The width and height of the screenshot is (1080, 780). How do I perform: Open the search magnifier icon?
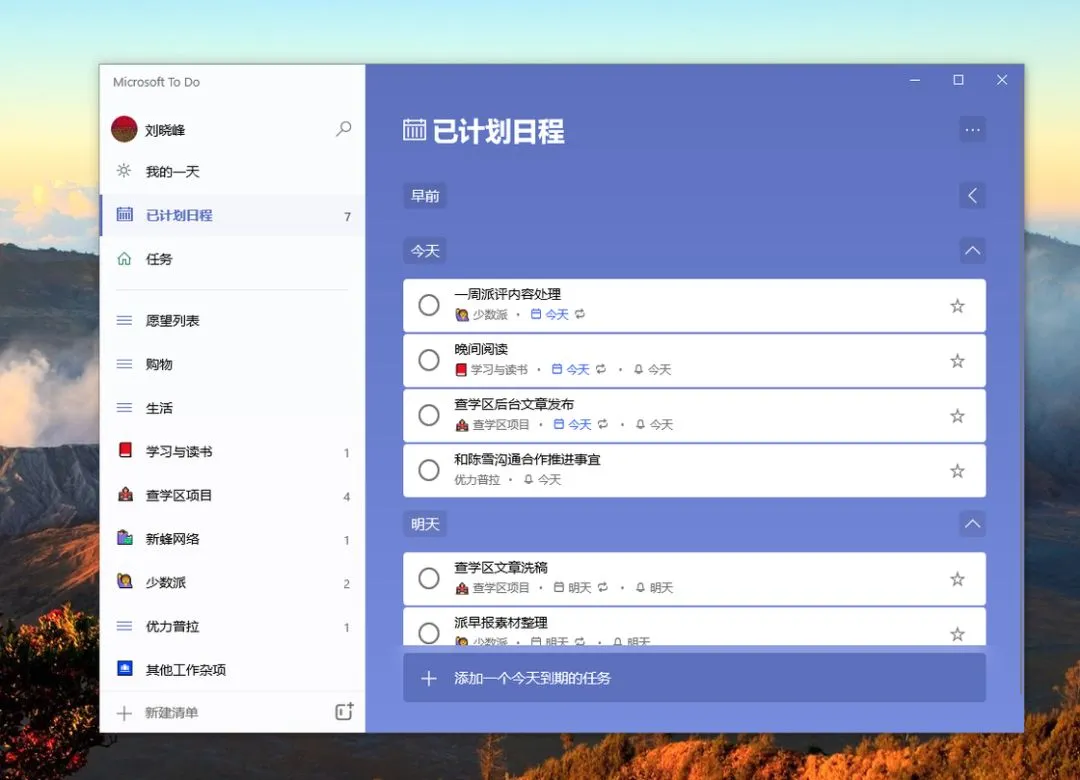click(x=343, y=129)
